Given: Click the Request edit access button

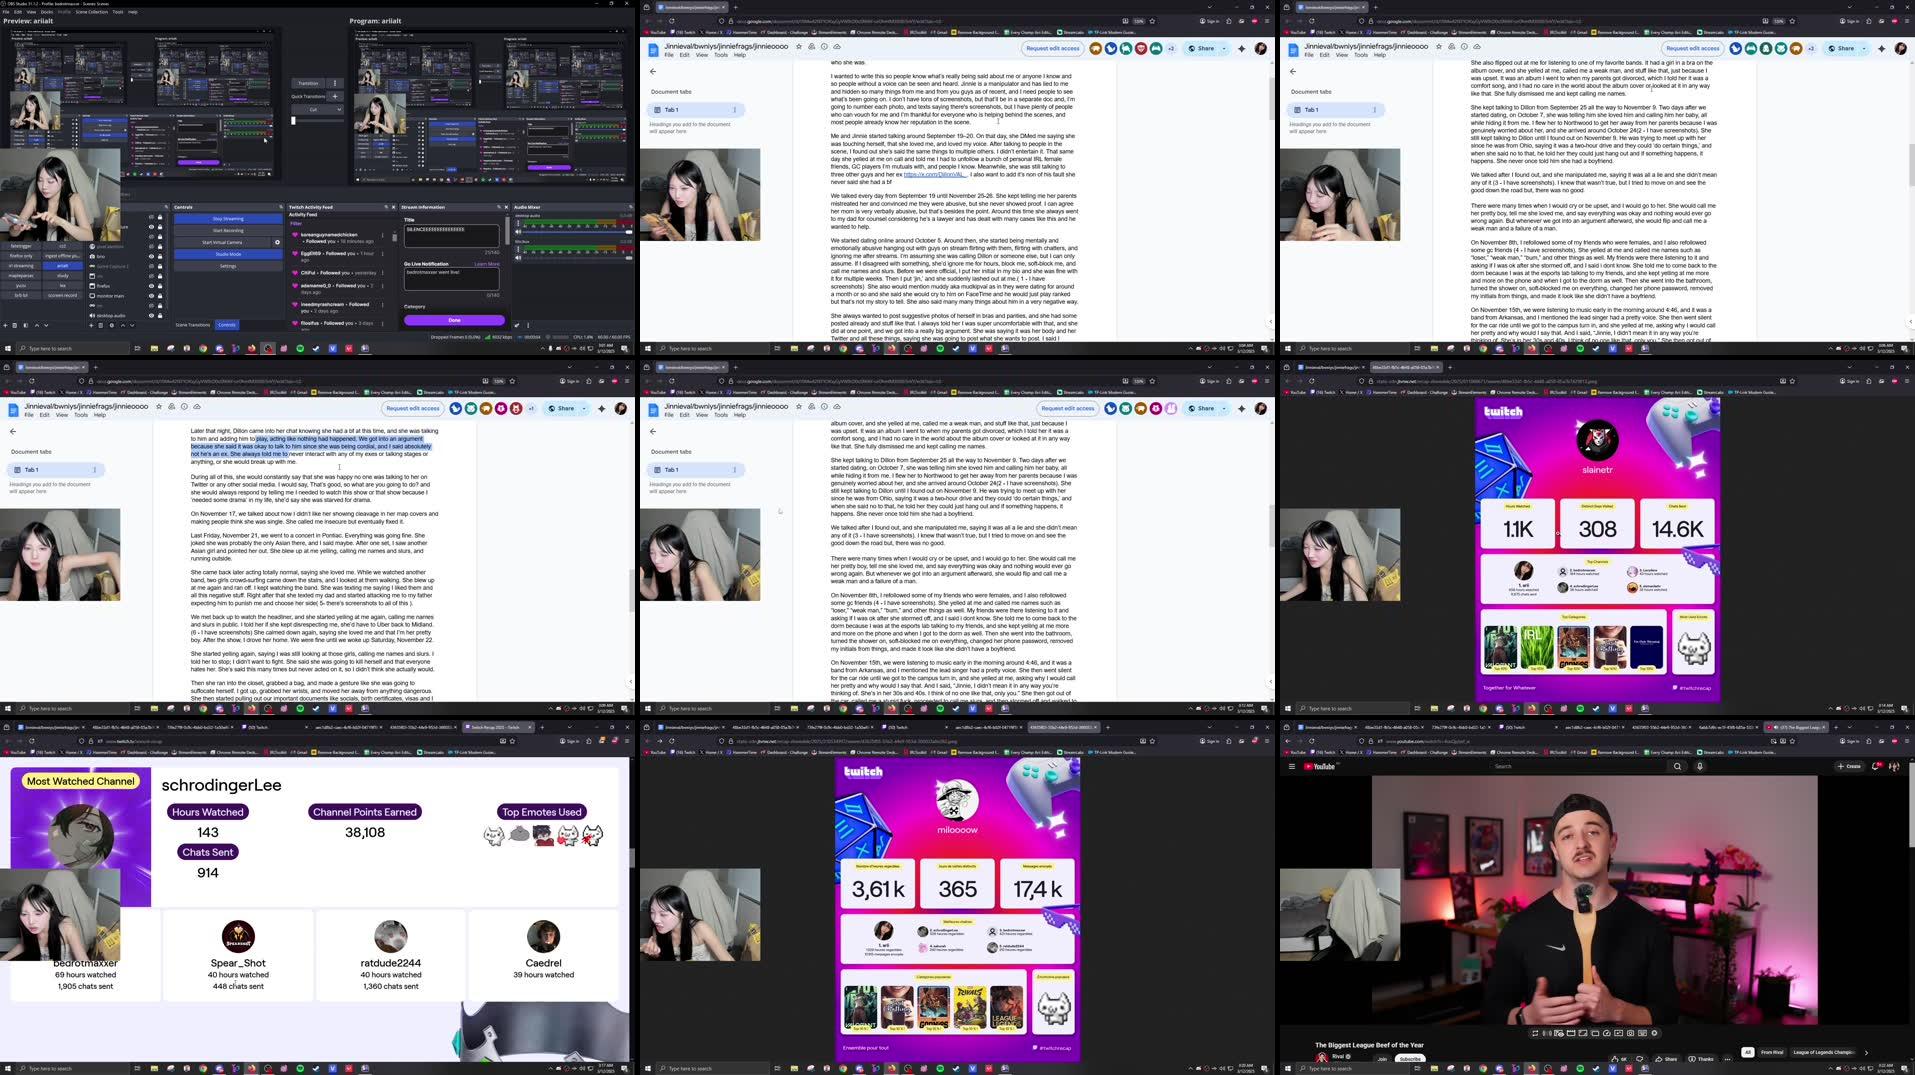Looking at the screenshot, I should (1054, 48).
